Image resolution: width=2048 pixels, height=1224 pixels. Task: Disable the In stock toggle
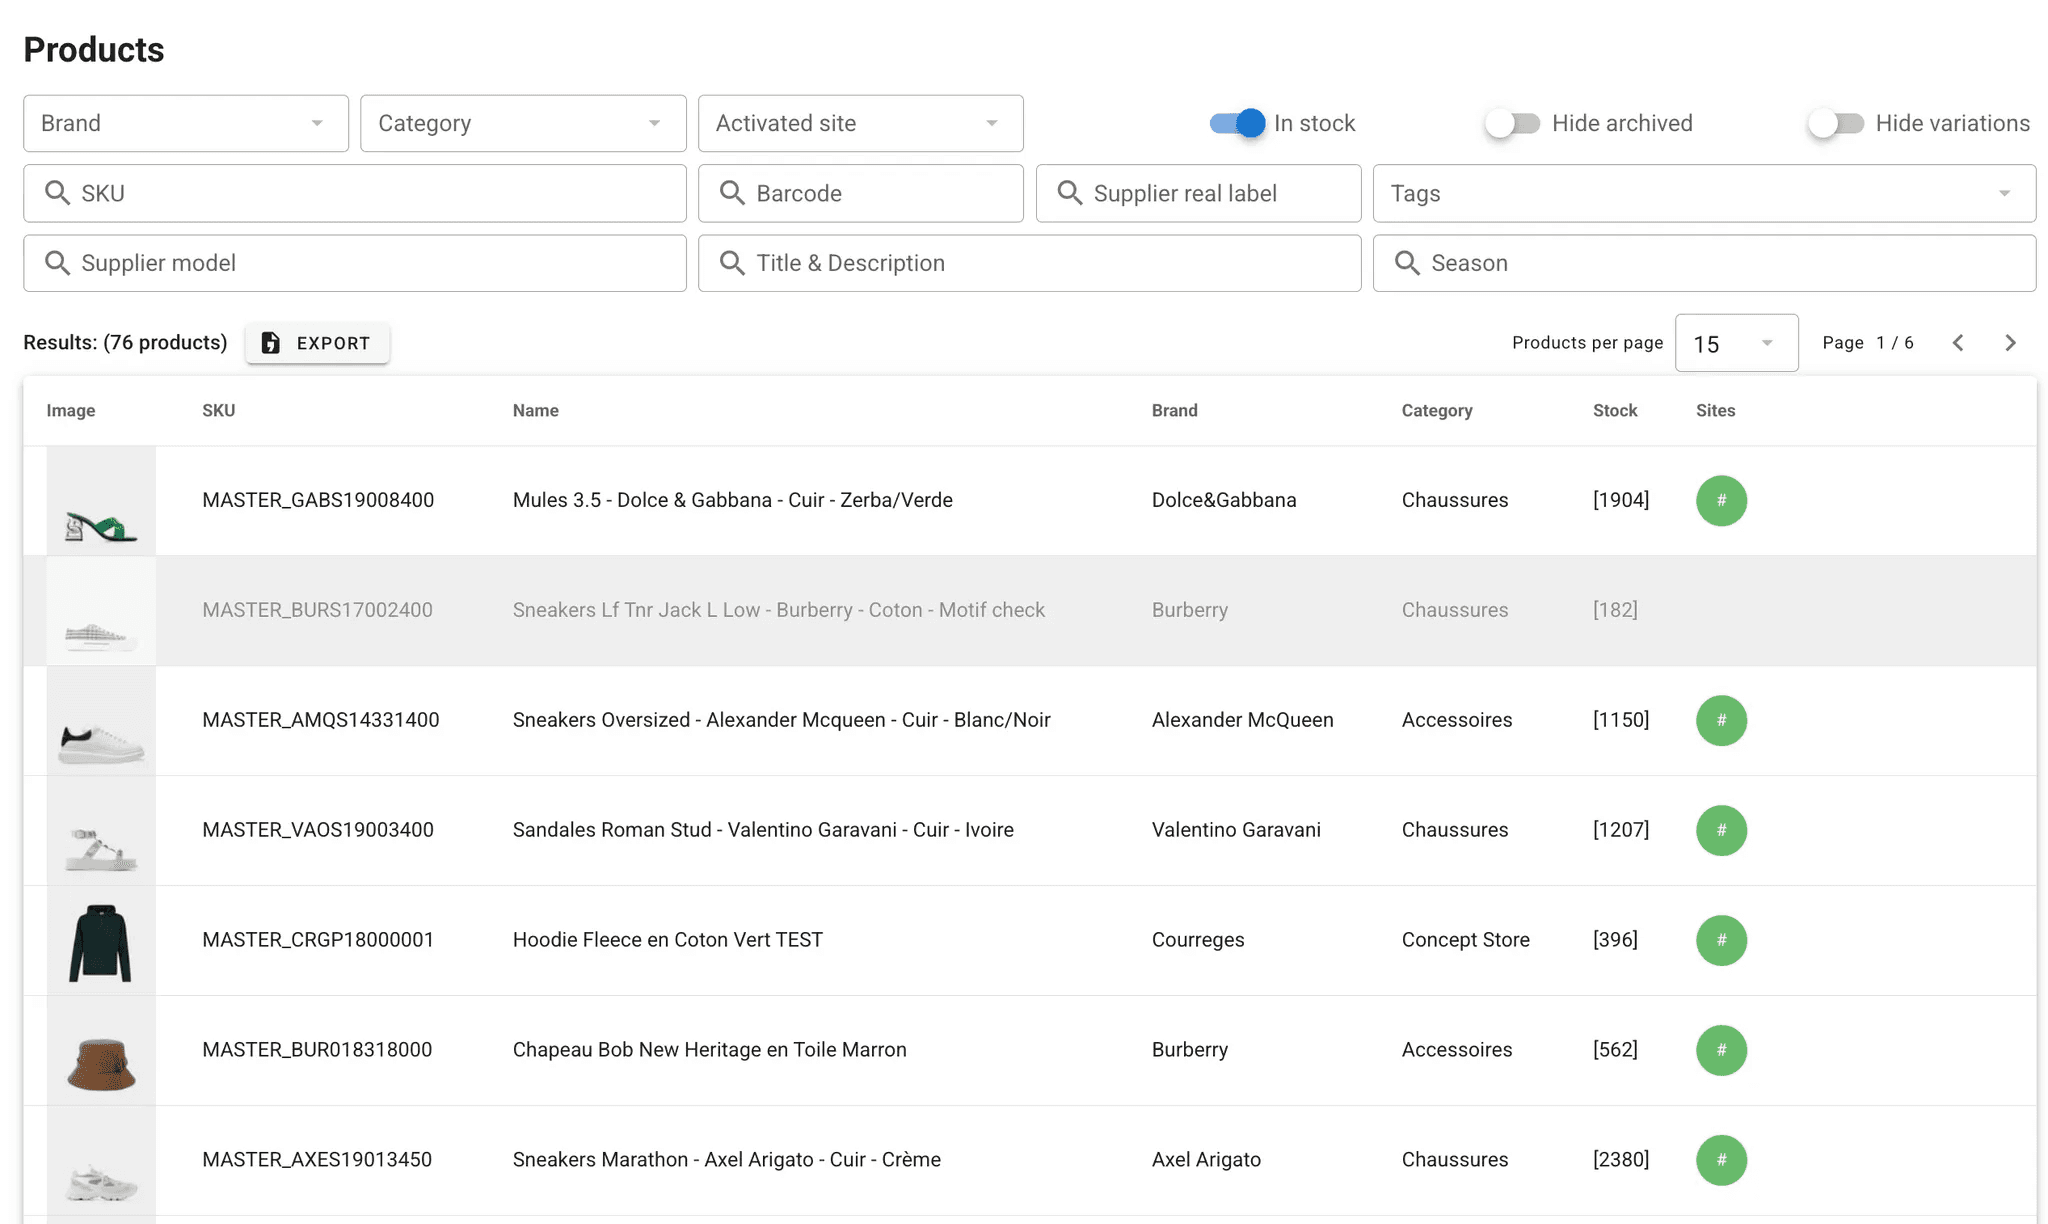(x=1238, y=123)
